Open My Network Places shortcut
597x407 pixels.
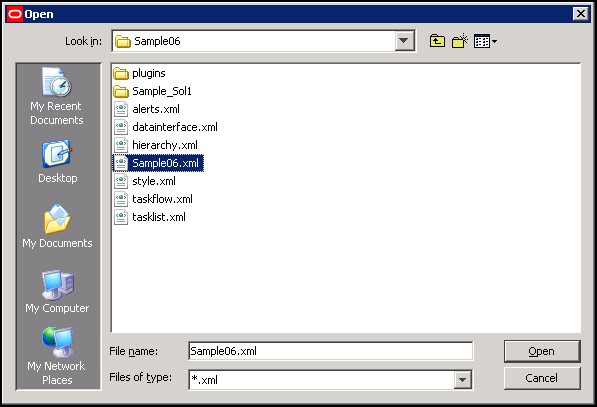click(56, 356)
